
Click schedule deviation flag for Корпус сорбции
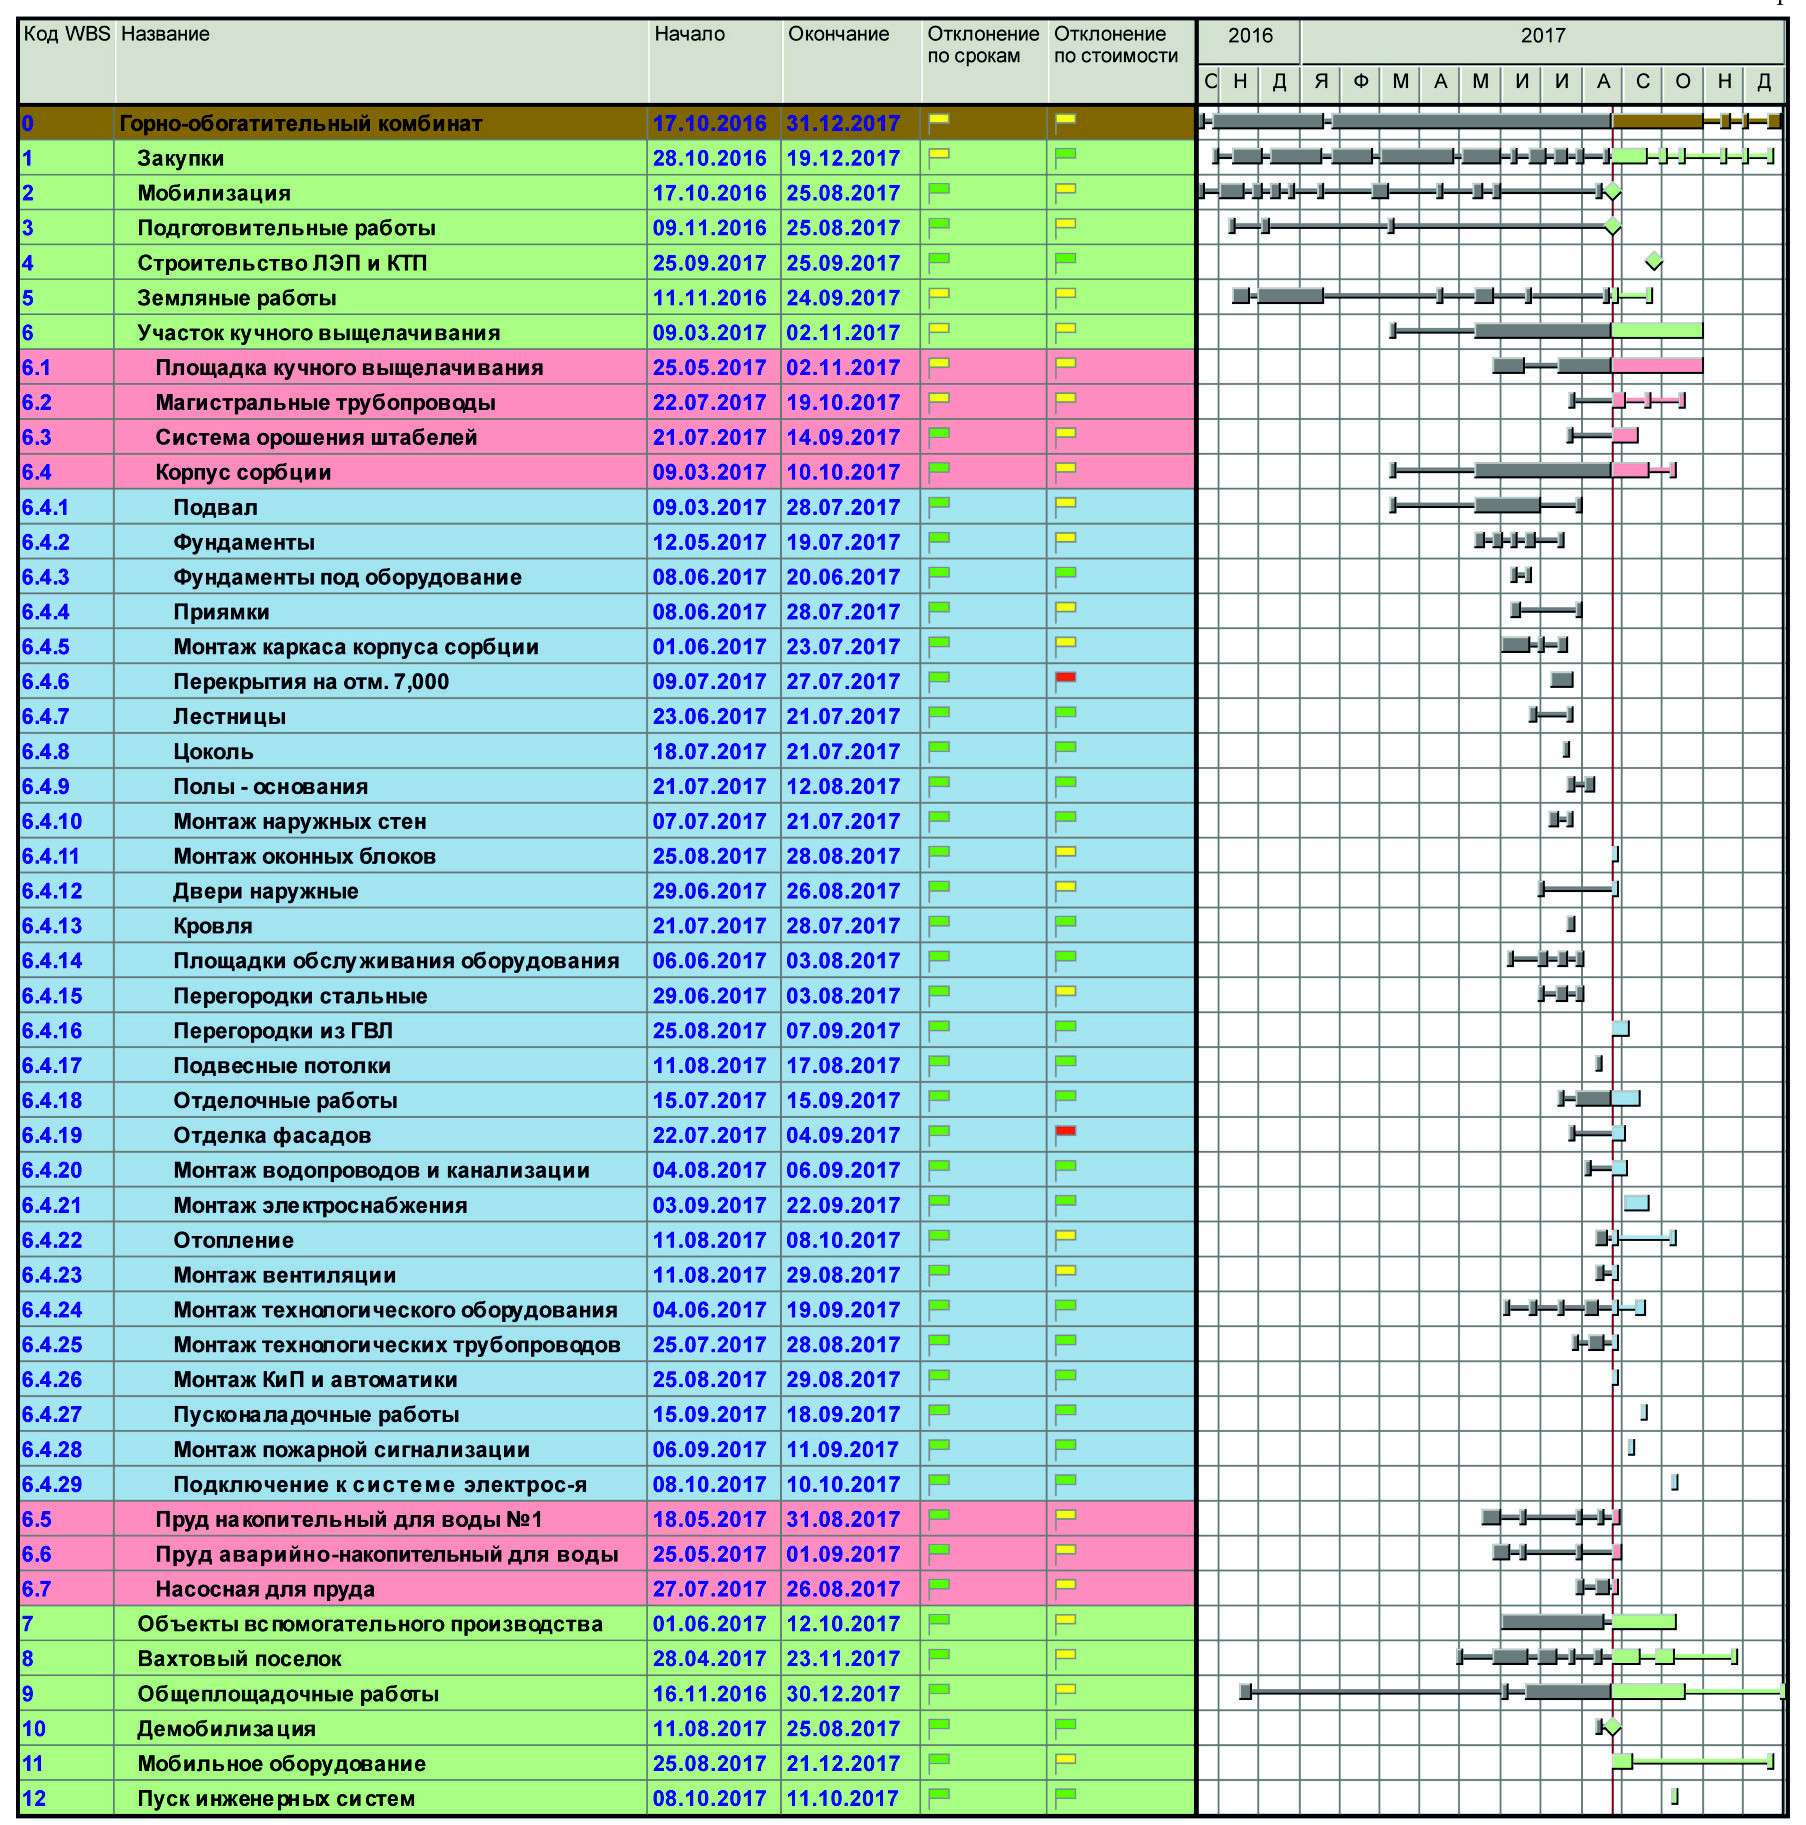(x=938, y=470)
